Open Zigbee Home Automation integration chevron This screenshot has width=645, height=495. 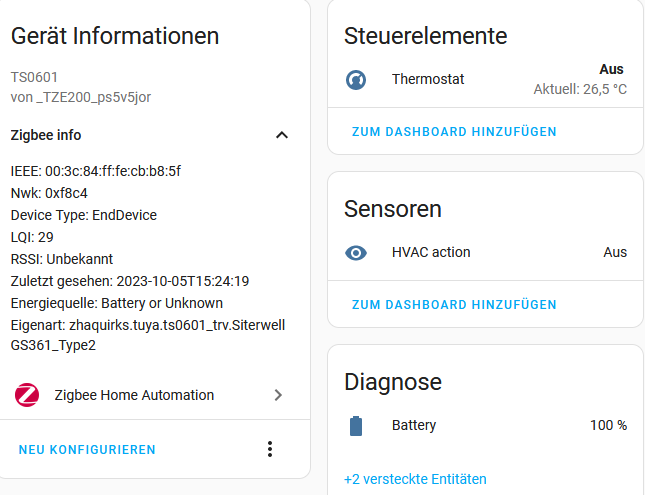tap(278, 395)
